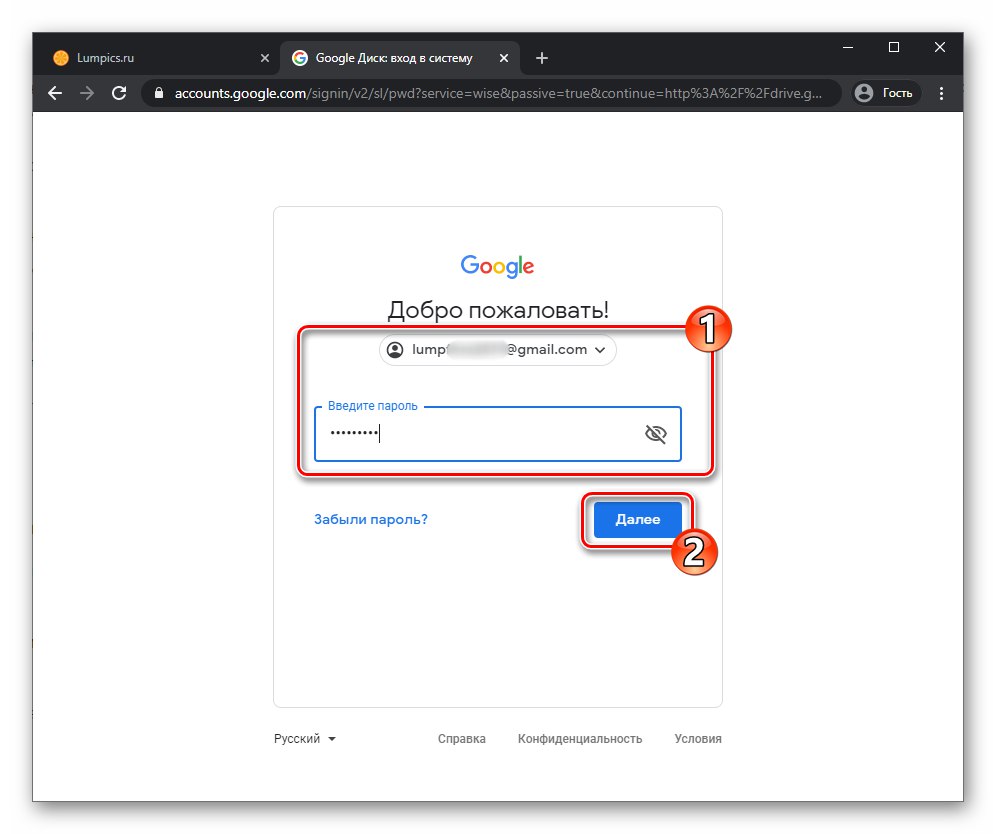Open the Chrome three-dot menu
This screenshot has height=834, width=996.
(941, 93)
